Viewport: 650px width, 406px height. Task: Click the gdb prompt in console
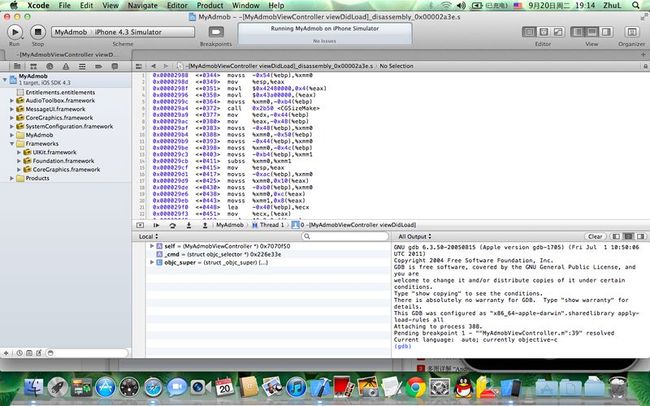click(x=403, y=346)
